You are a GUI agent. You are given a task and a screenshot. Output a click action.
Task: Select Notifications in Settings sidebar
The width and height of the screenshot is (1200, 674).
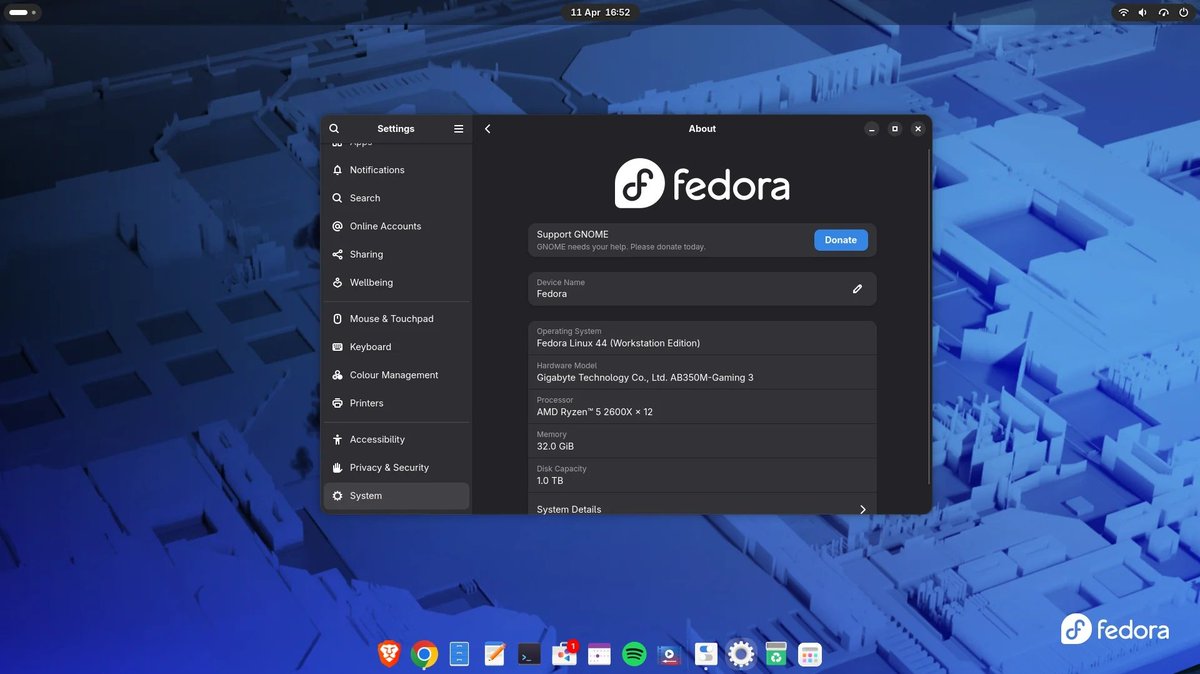click(x=396, y=170)
